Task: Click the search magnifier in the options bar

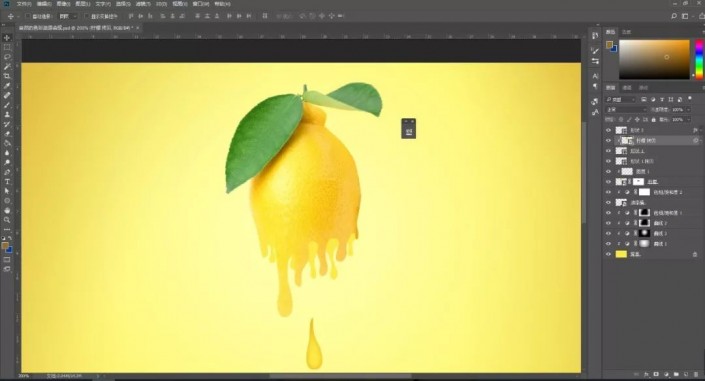Action: click(x=674, y=16)
